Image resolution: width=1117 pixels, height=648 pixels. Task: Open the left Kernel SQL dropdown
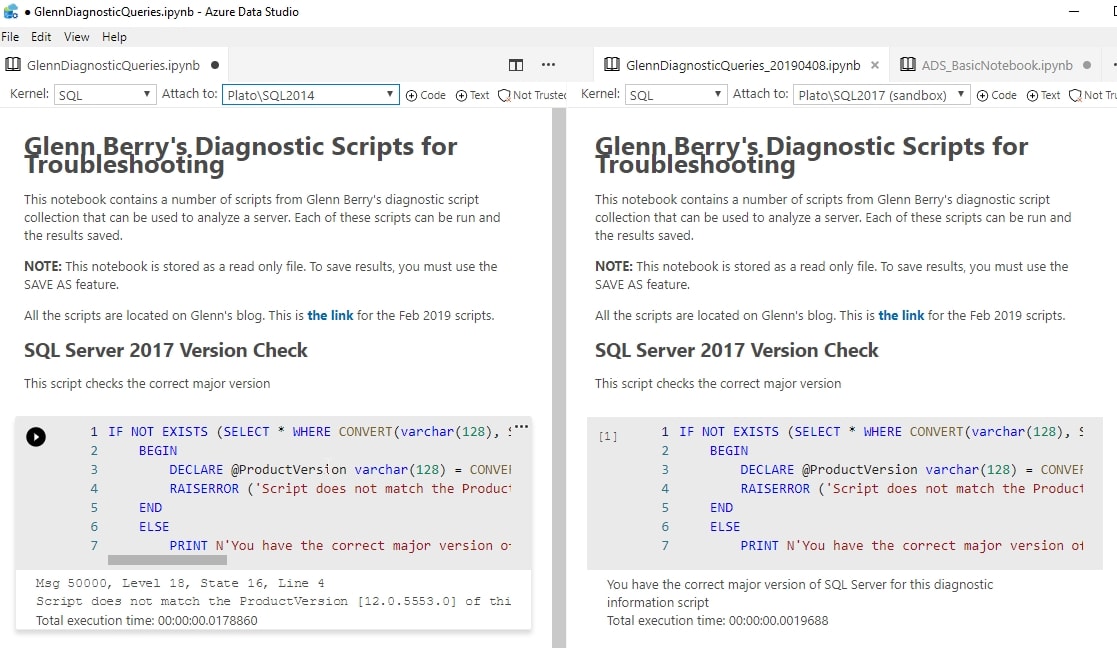point(104,95)
